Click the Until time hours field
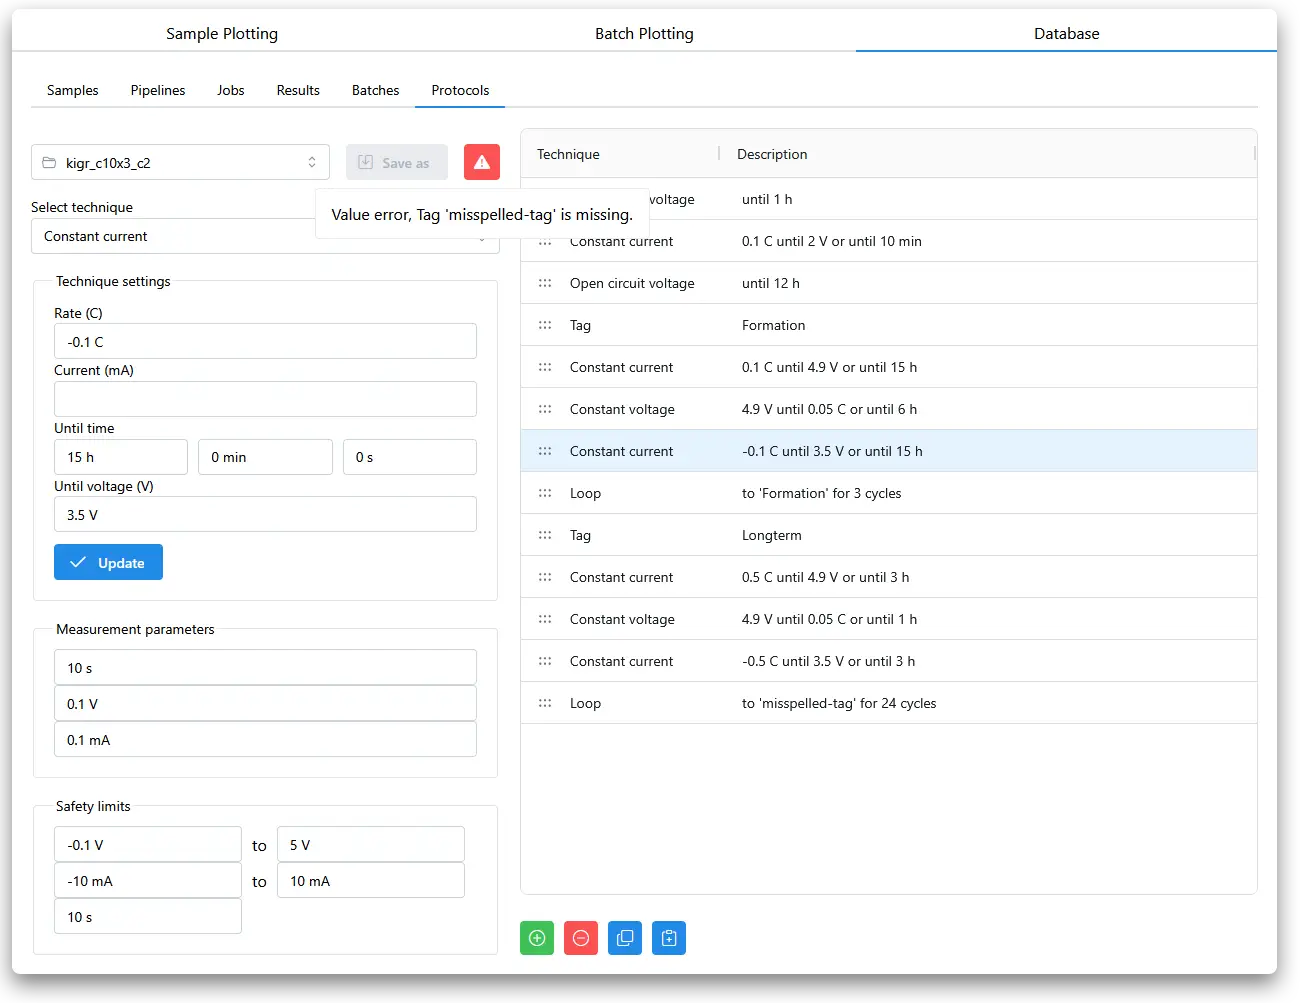This screenshot has width=1307, height=1003. (x=121, y=457)
